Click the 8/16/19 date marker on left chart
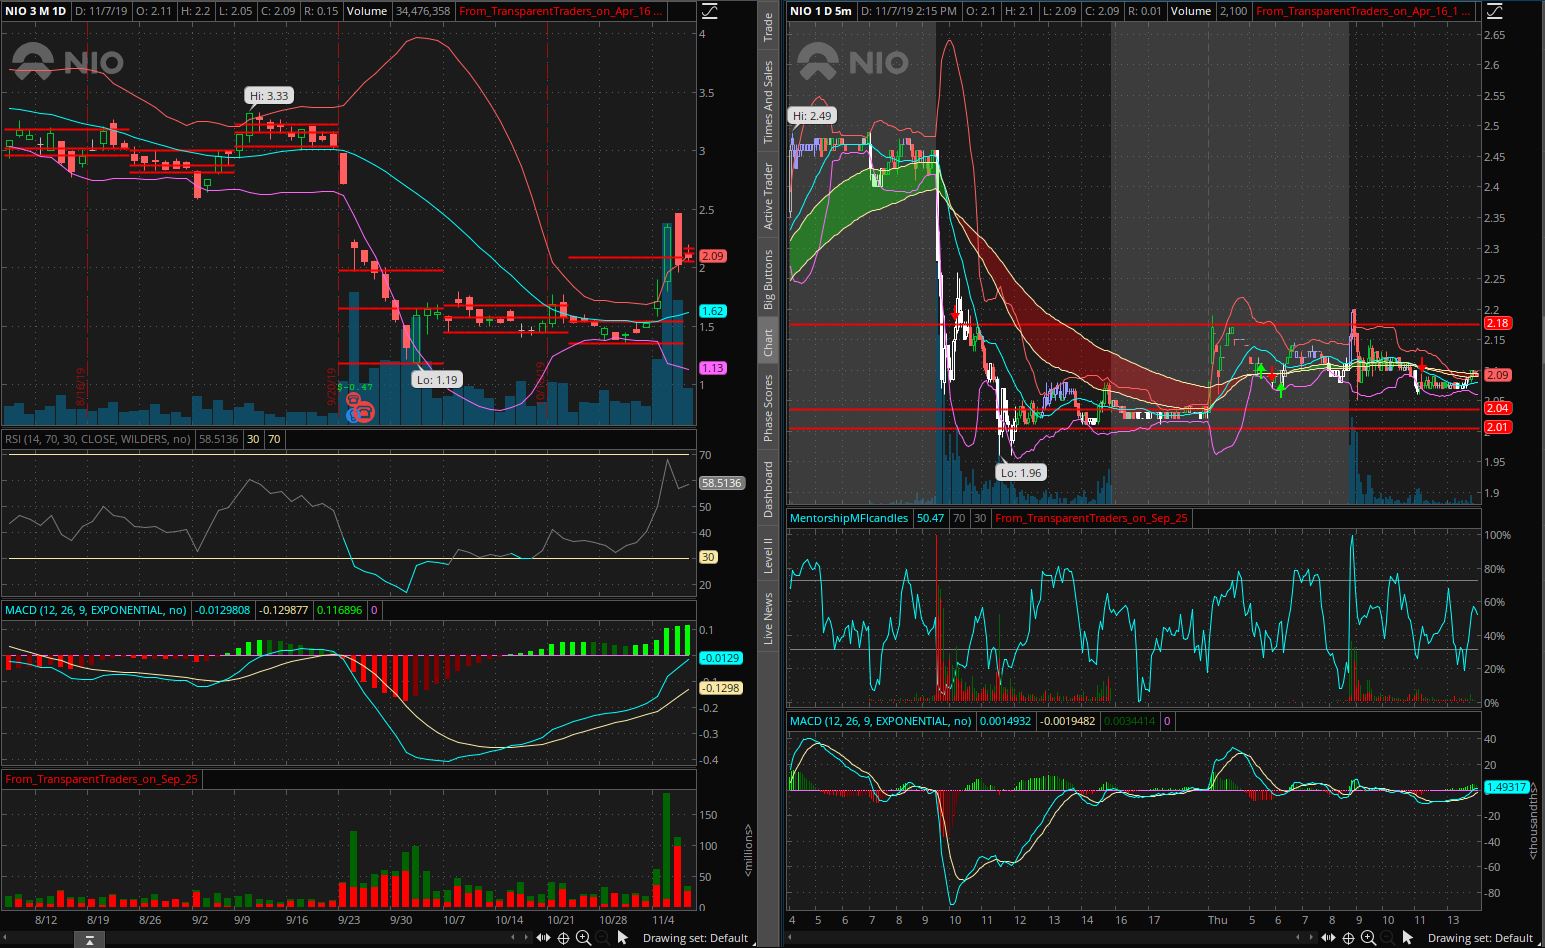Image resolution: width=1545 pixels, height=948 pixels. click(x=80, y=386)
